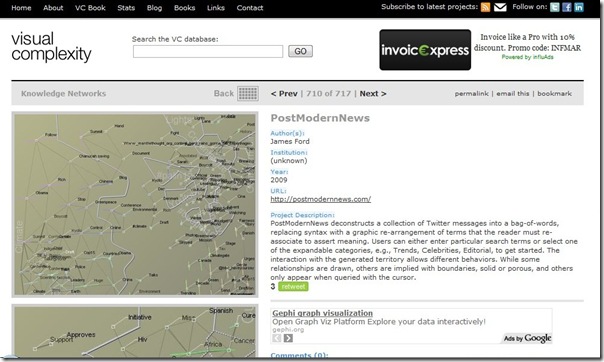
Task: Click the email subscription envelope icon
Action: (x=500, y=7)
